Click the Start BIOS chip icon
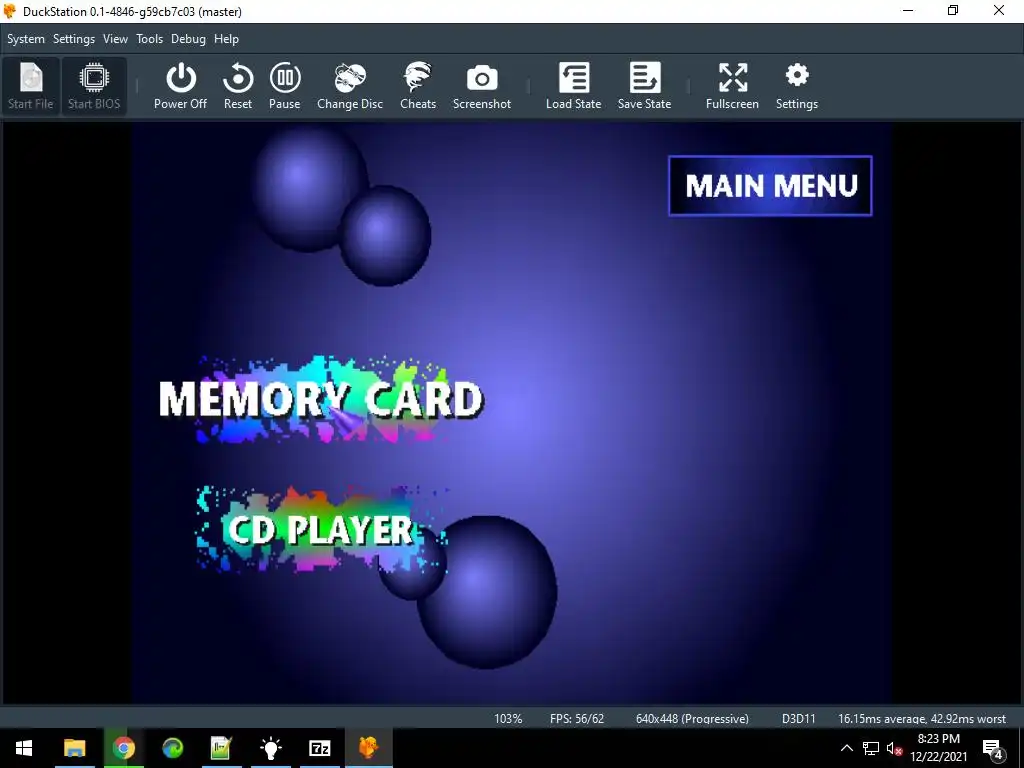Screen dimensions: 1024x768 click(x=94, y=86)
